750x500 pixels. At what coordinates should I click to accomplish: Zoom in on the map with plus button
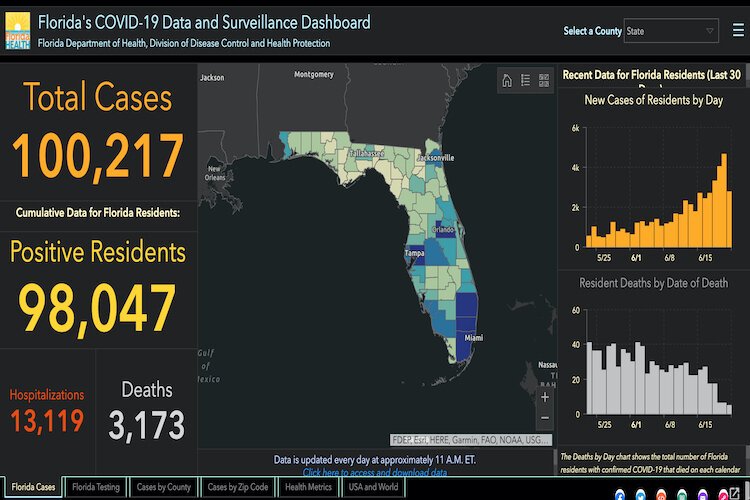(545, 397)
